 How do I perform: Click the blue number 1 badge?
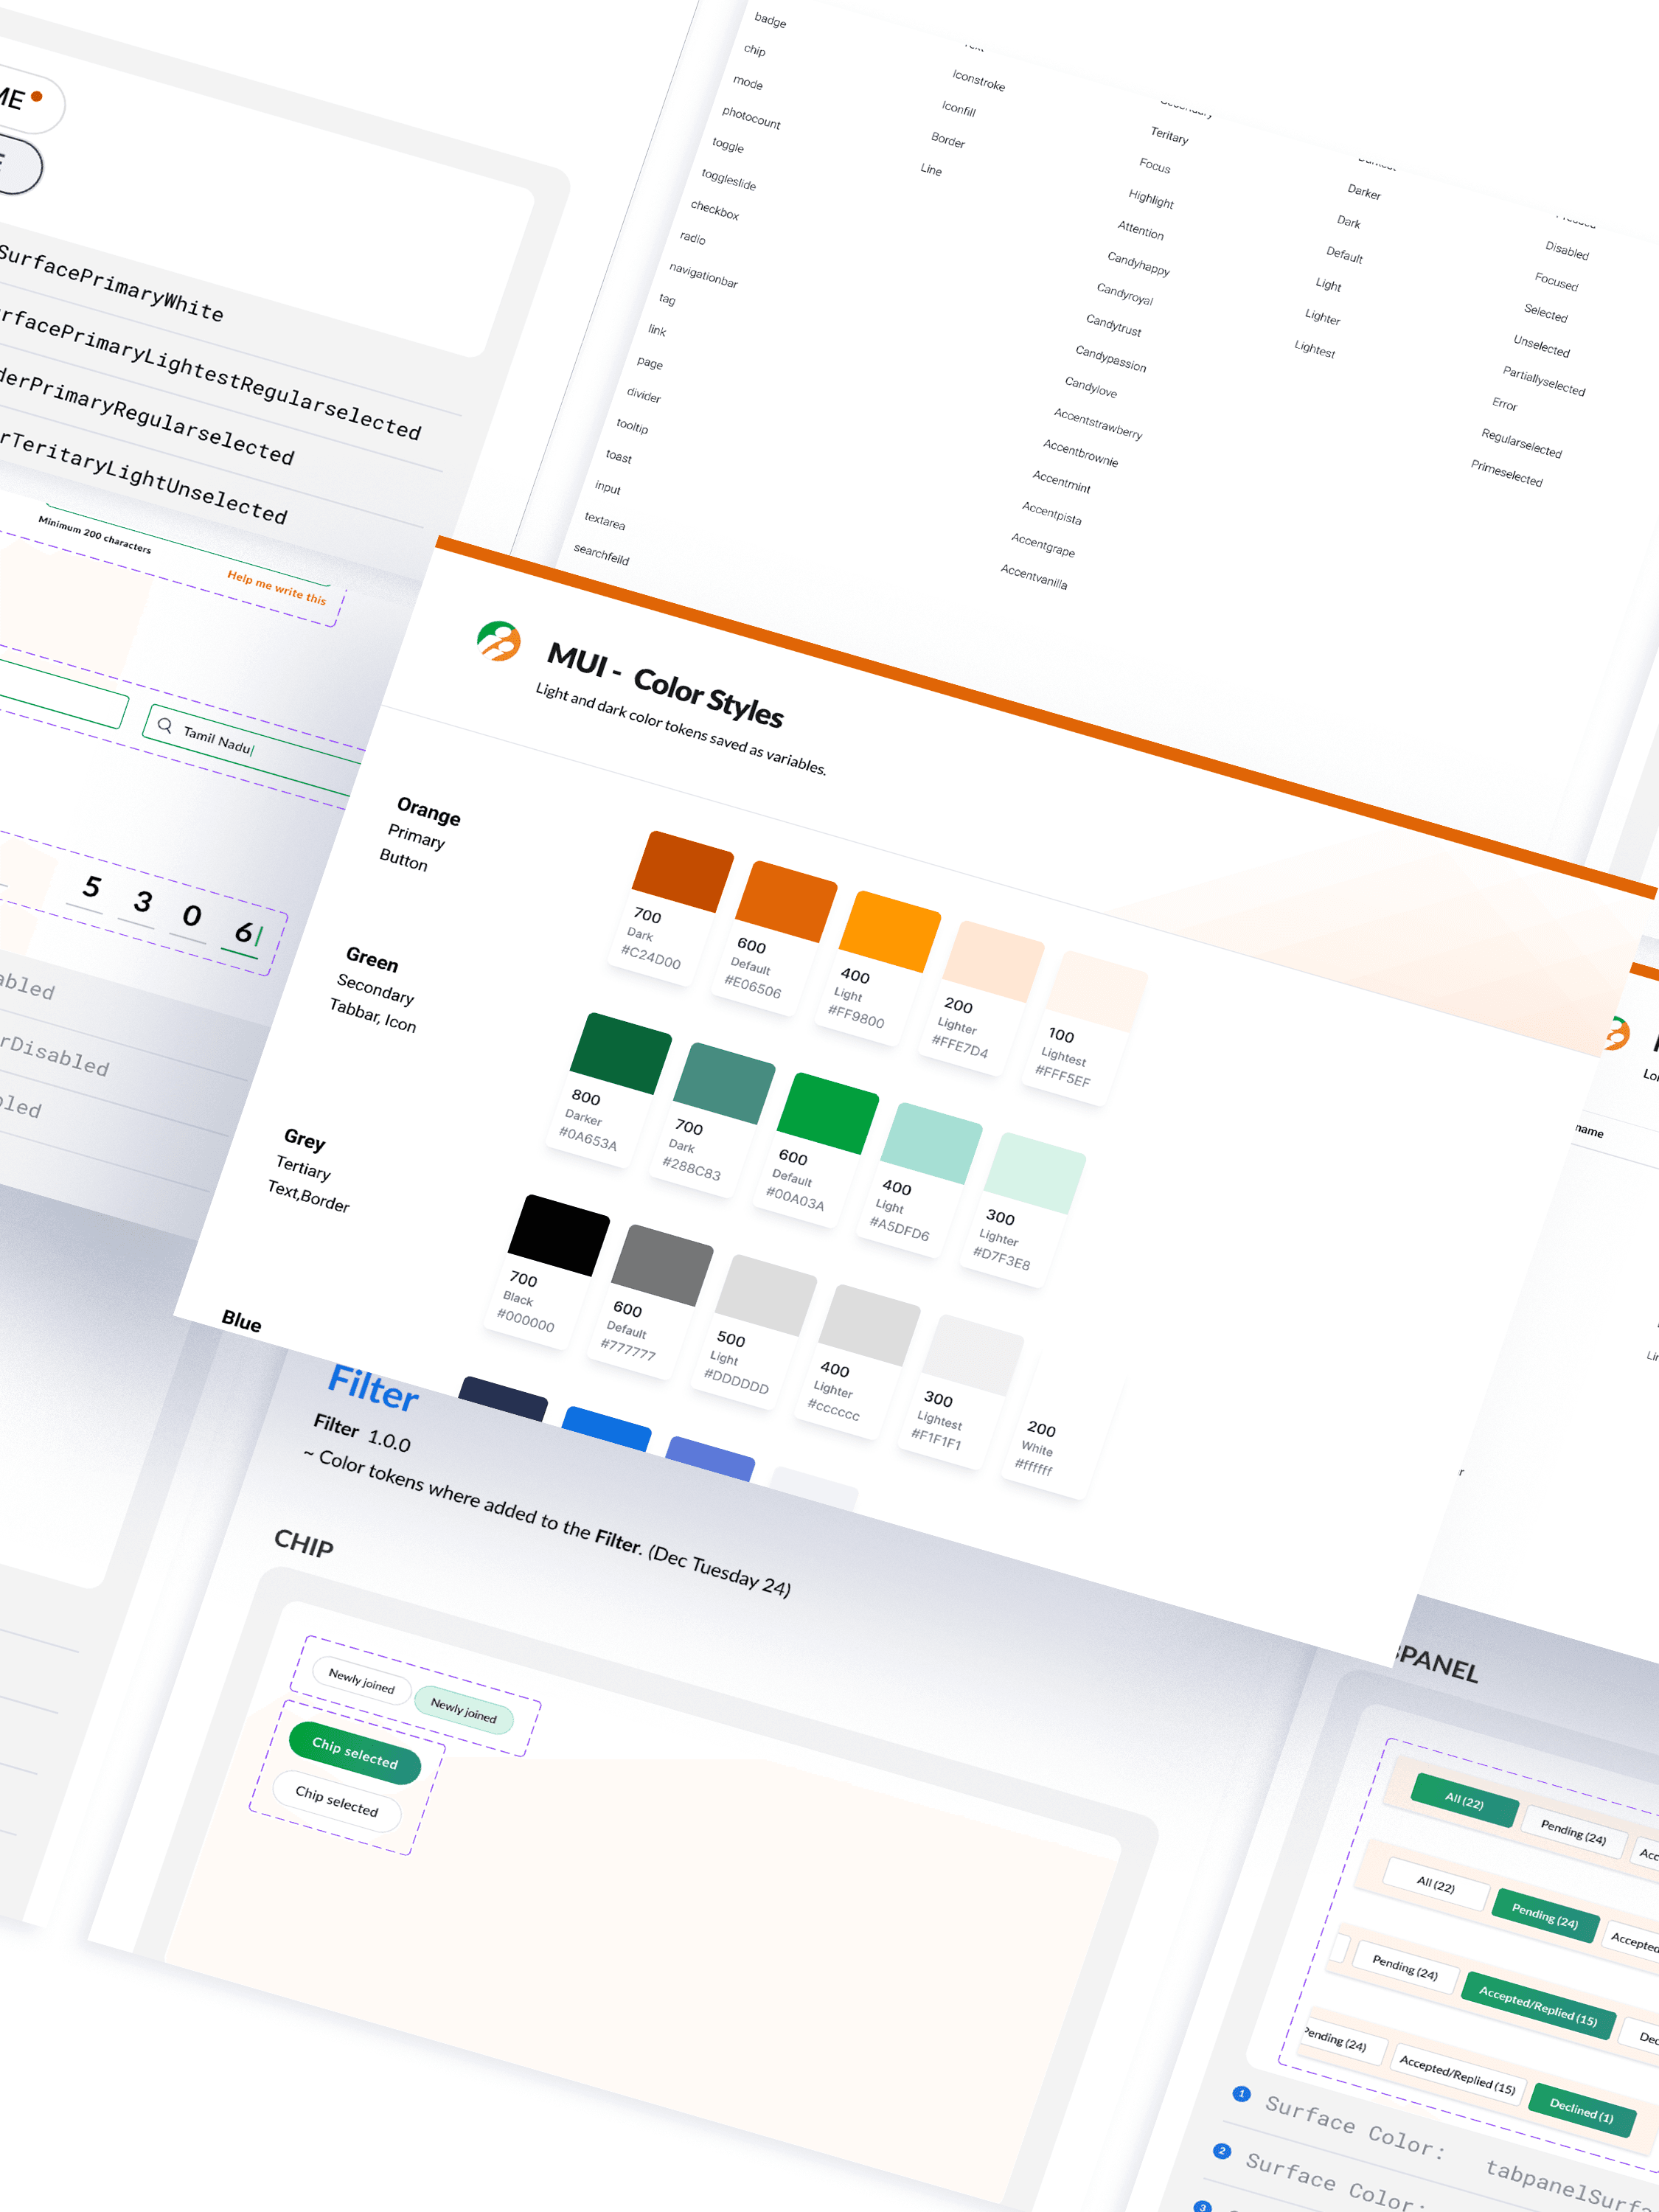coord(1241,2093)
